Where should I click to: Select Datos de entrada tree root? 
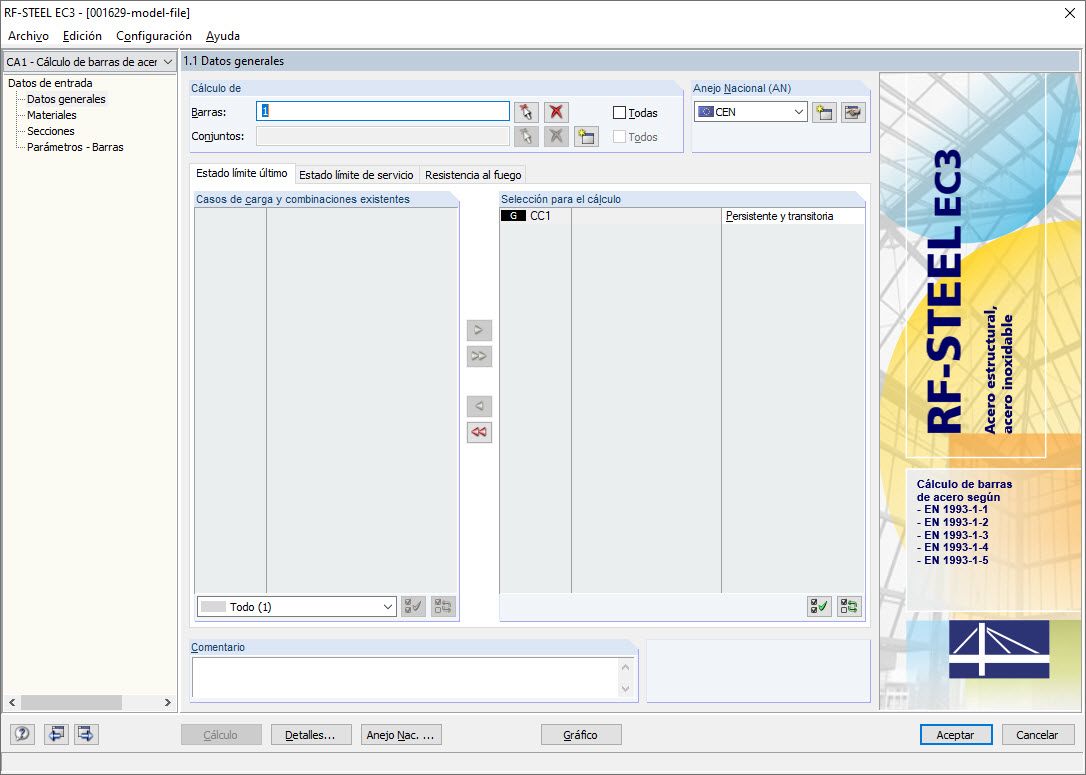coord(50,83)
